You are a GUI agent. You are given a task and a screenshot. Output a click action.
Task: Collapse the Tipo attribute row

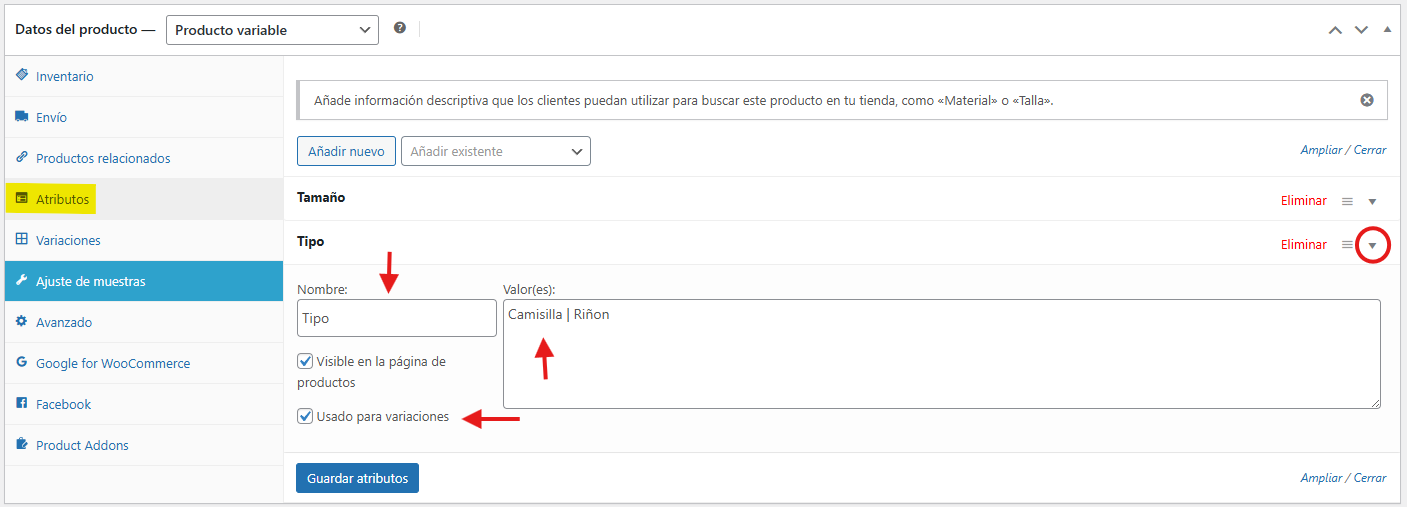coord(1373,245)
